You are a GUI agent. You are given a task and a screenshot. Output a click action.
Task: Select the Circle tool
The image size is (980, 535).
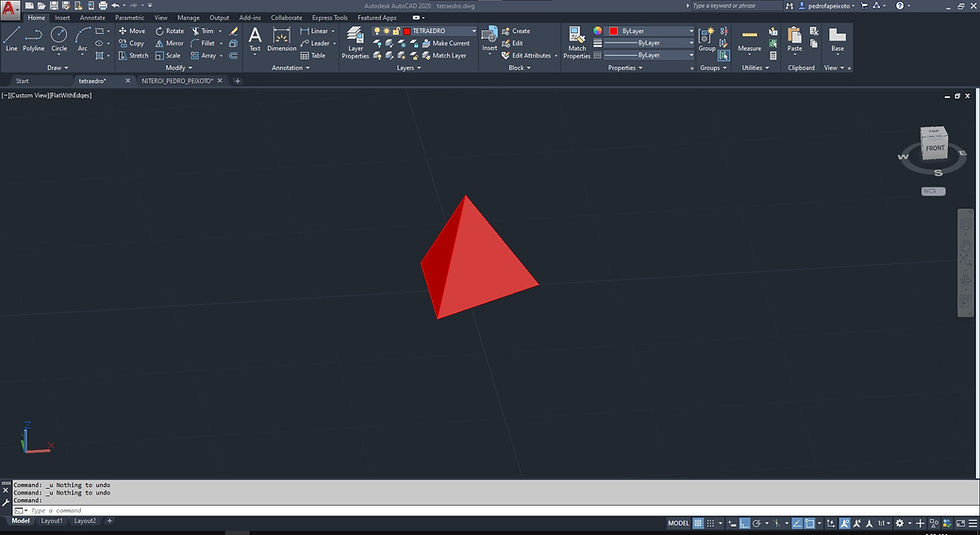coord(59,39)
